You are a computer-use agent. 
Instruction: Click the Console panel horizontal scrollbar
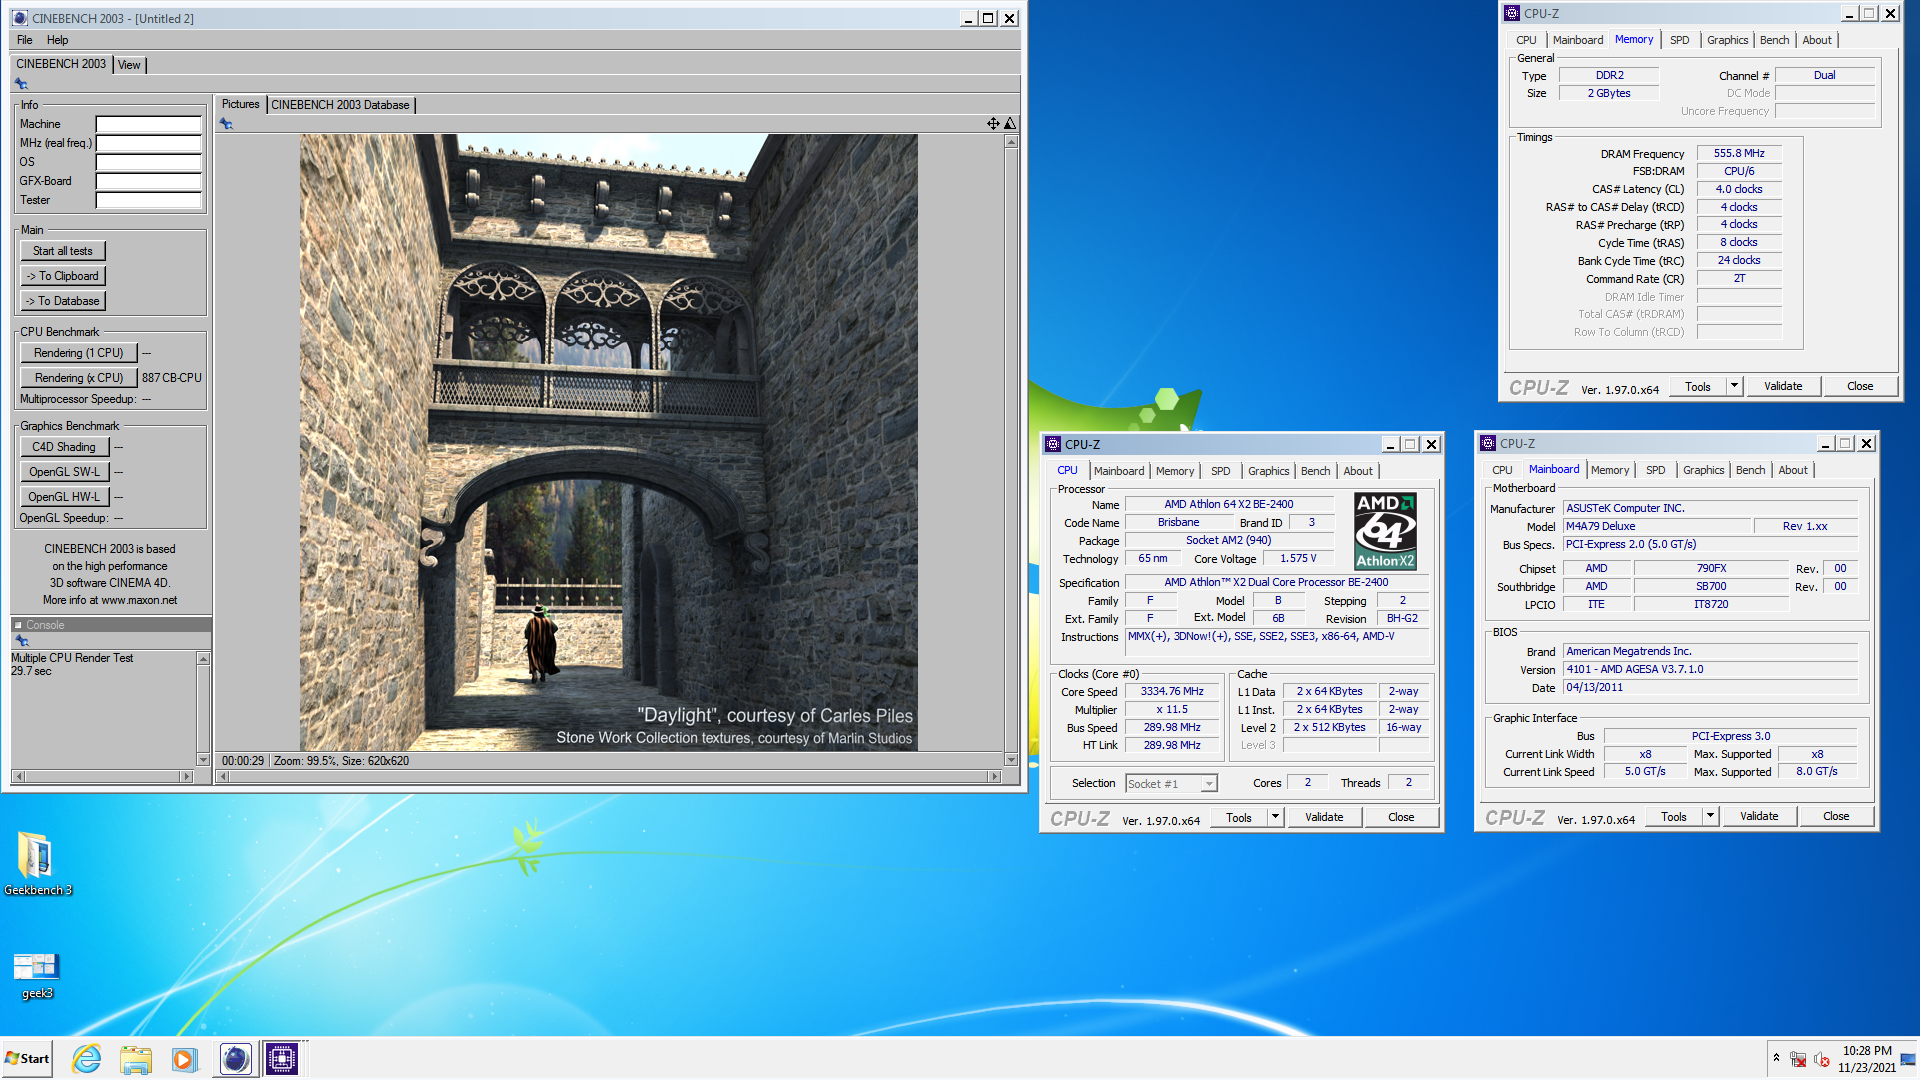[x=102, y=777]
